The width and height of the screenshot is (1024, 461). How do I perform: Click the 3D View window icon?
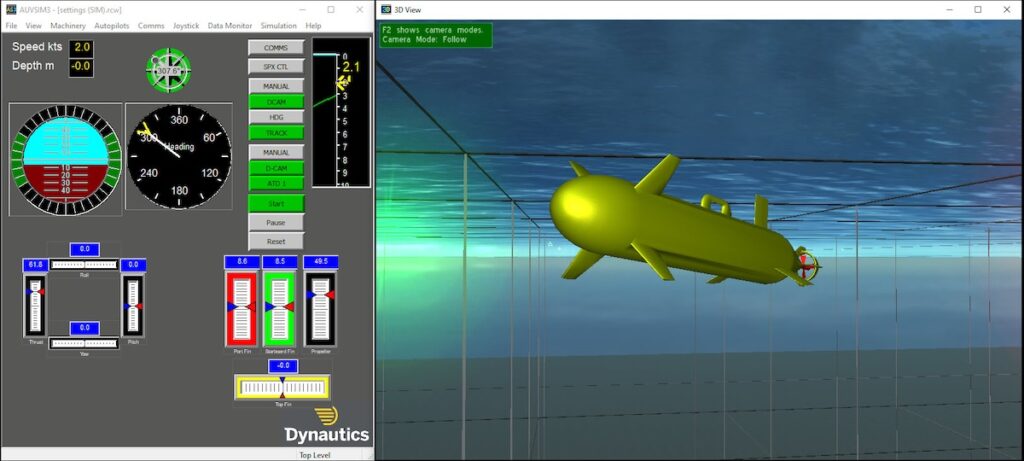[385, 9]
